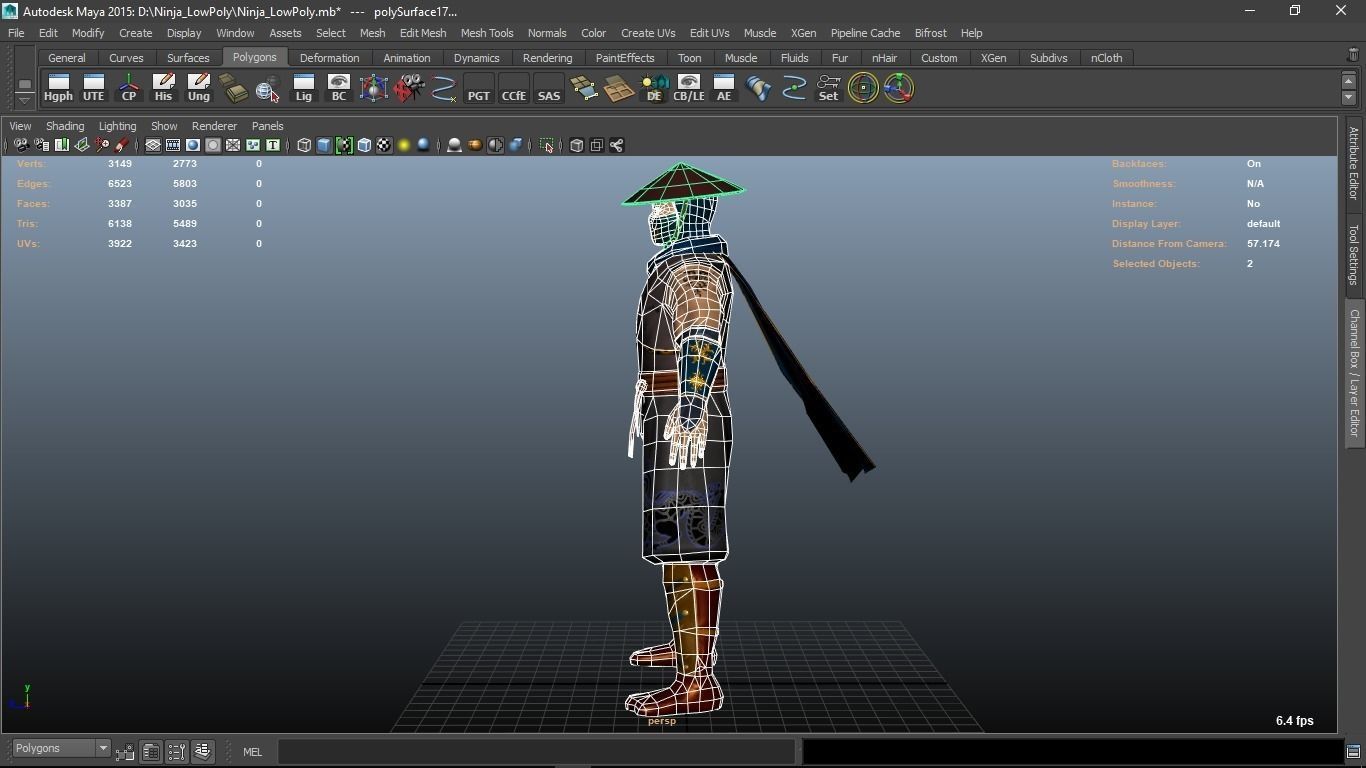The width and height of the screenshot is (1366, 768).
Task: Switch to the Rendering shelf tab
Action: click(547, 58)
